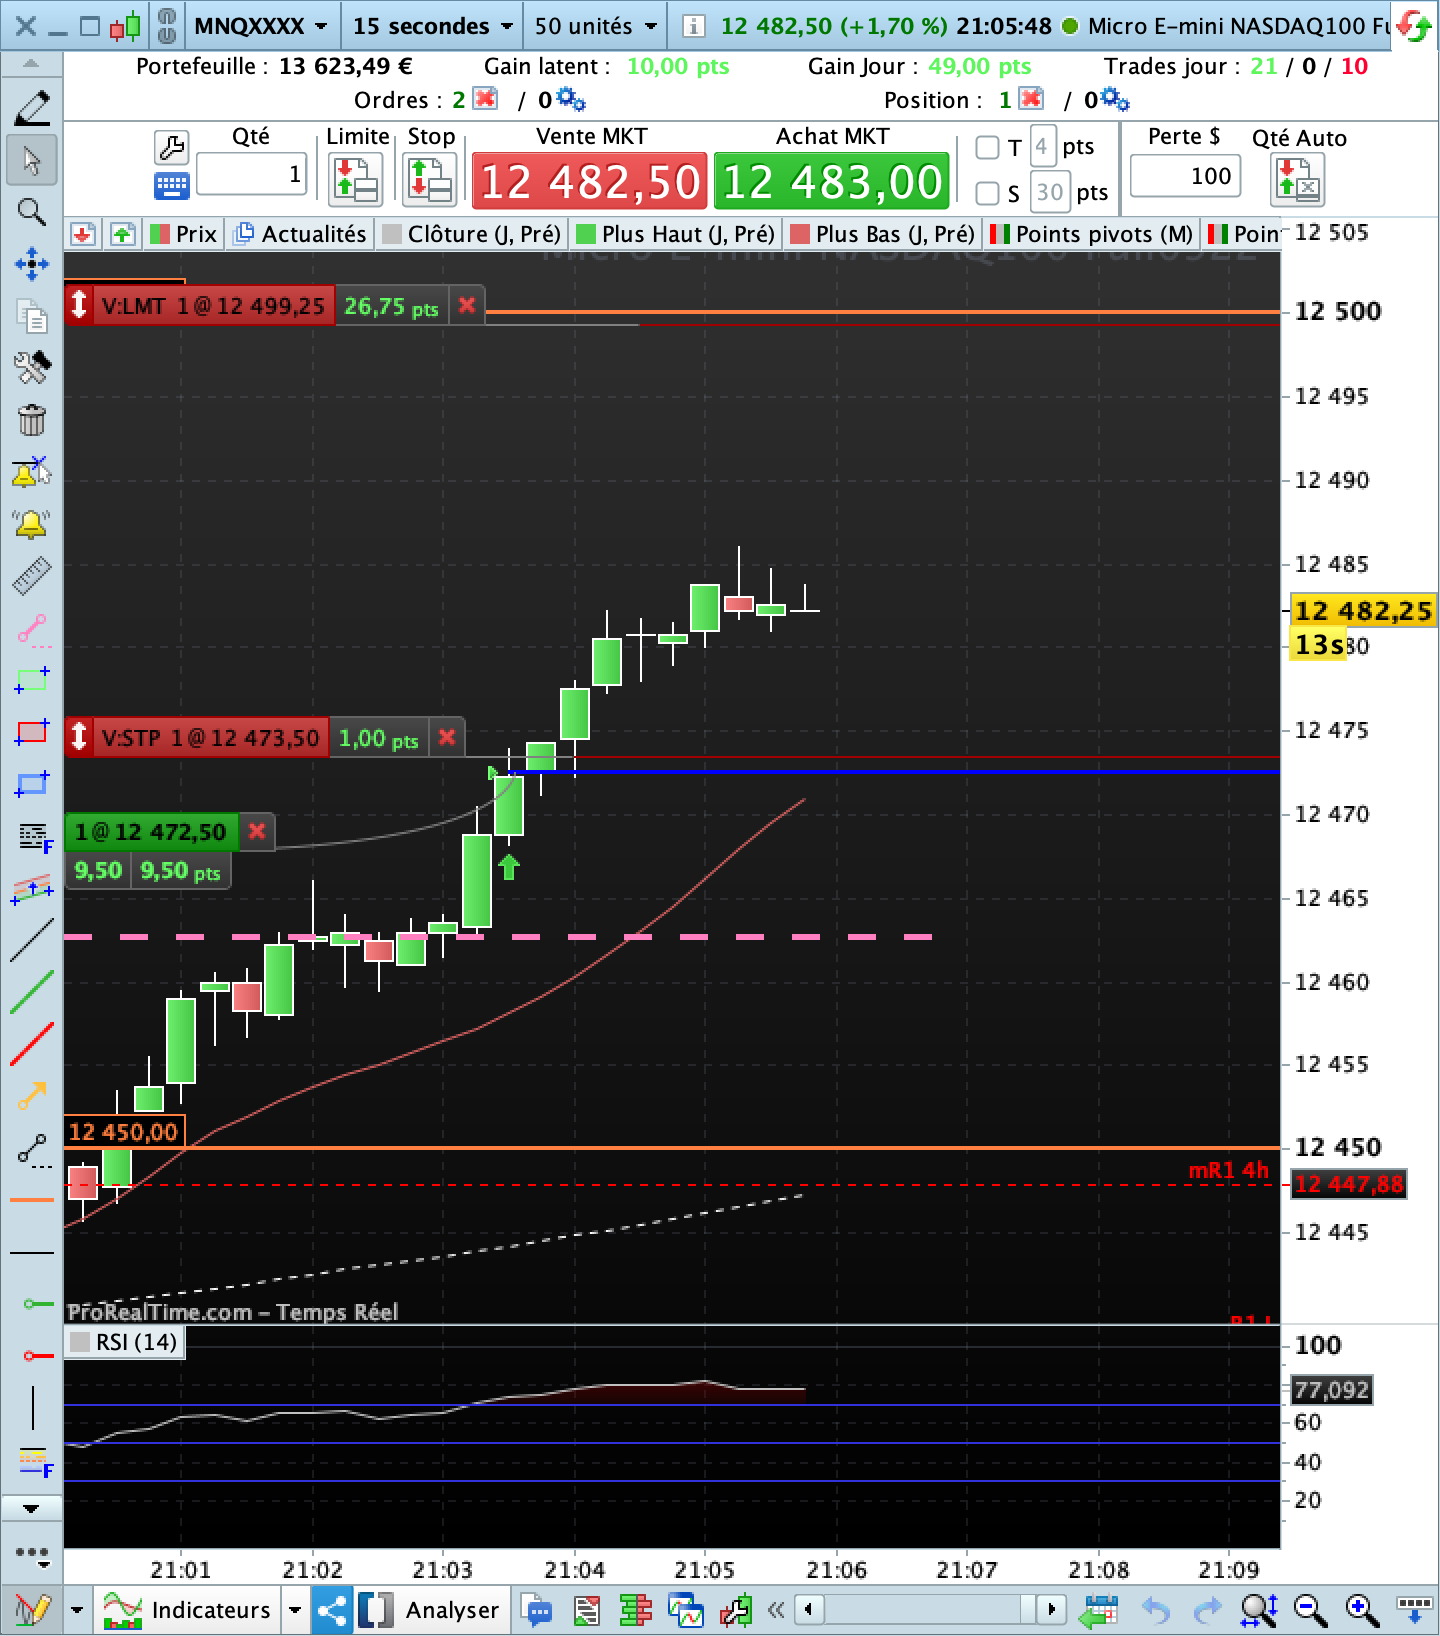Click the red Vente MKT sell button
1440x1636 pixels.
589,181
